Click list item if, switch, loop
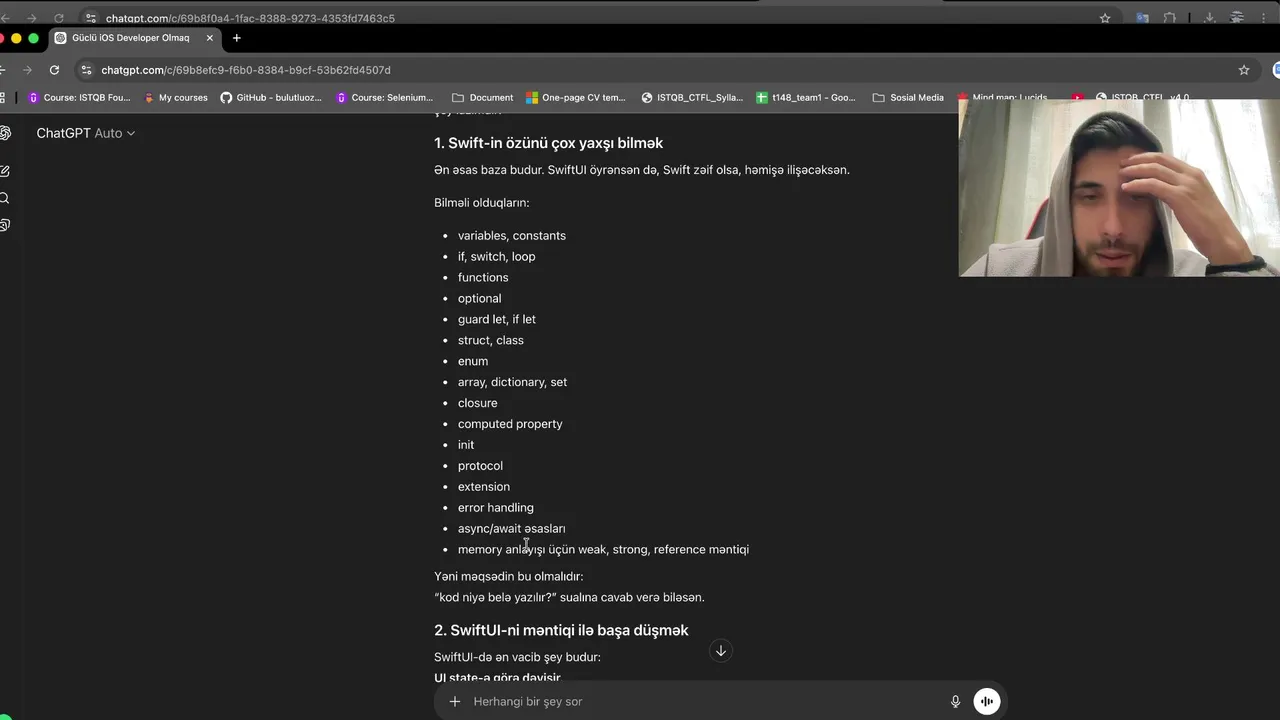This screenshot has height=720, width=1280. click(497, 257)
